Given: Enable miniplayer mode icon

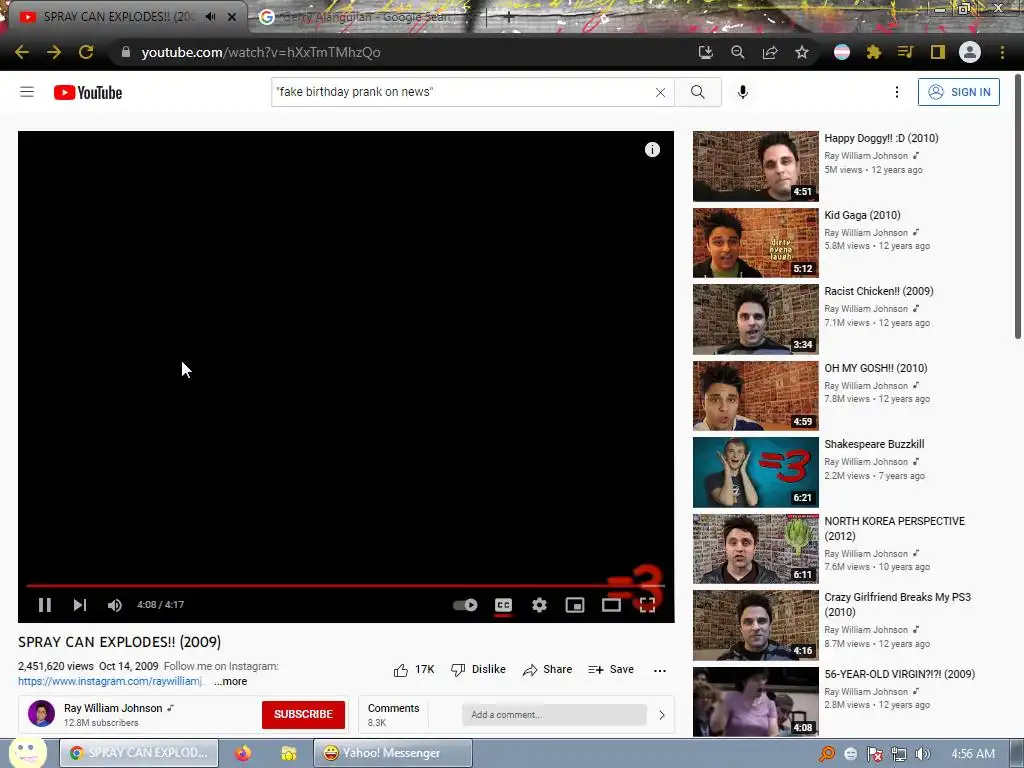Looking at the screenshot, I should [x=575, y=605].
